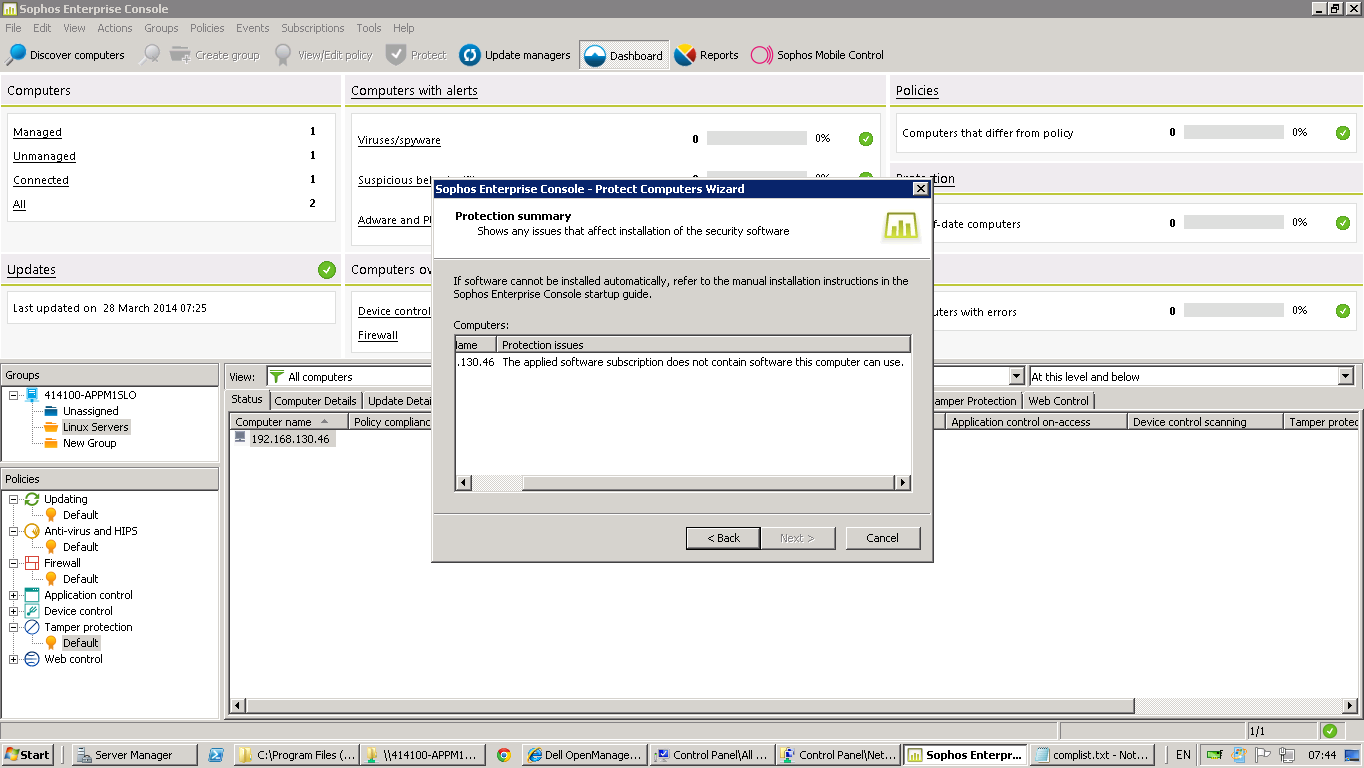Click the Back button in the wizard
Image resolution: width=1364 pixels, height=768 pixels.
[724, 538]
